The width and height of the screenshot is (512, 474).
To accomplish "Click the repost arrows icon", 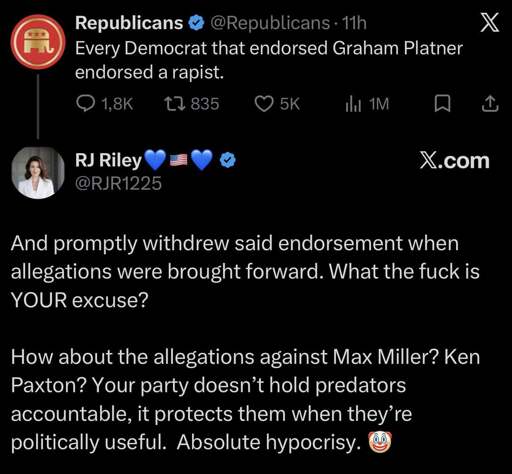I will tap(175, 103).
